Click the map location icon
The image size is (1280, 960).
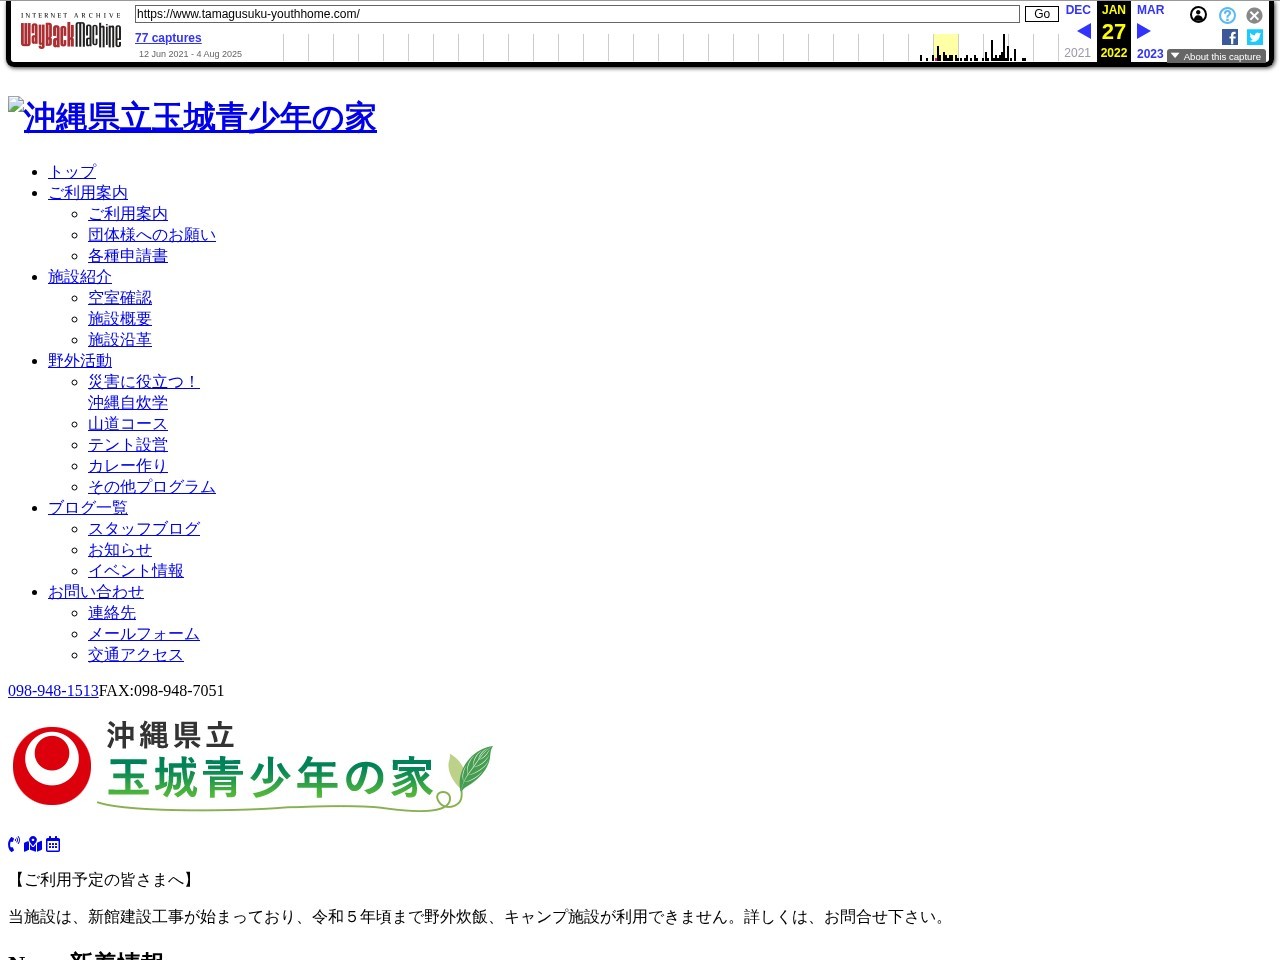point(33,844)
